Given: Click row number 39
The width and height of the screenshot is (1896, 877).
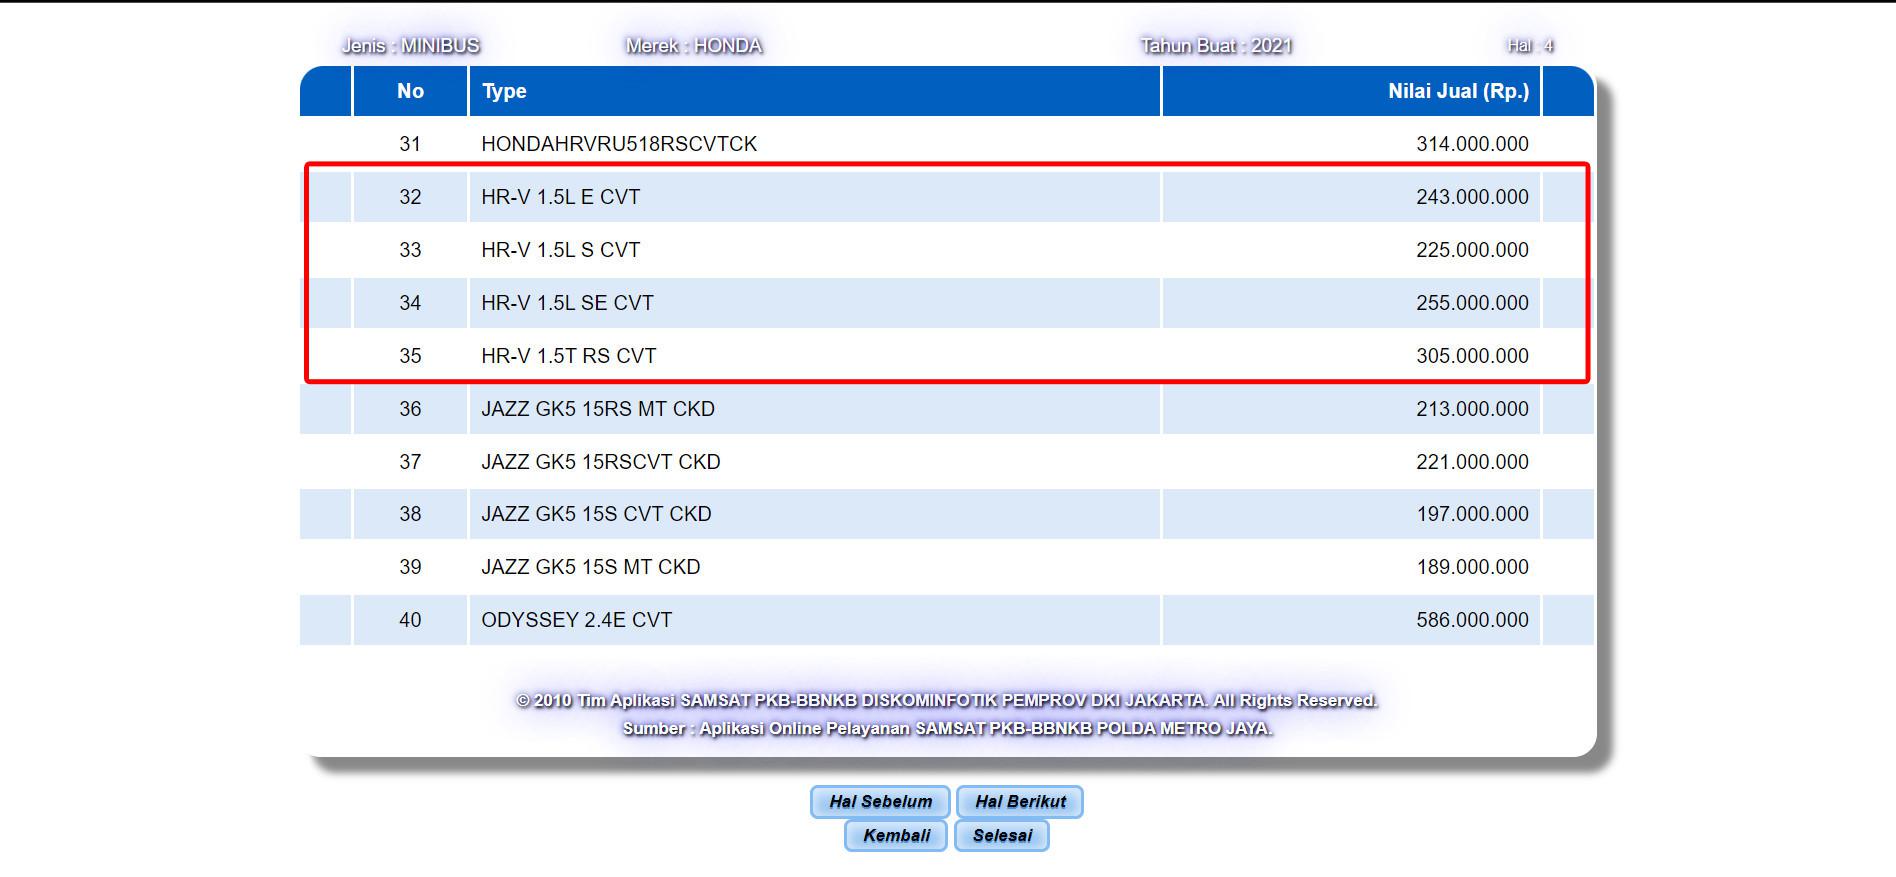Looking at the screenshot, I should pyautogui.click(x=410, y=567).
